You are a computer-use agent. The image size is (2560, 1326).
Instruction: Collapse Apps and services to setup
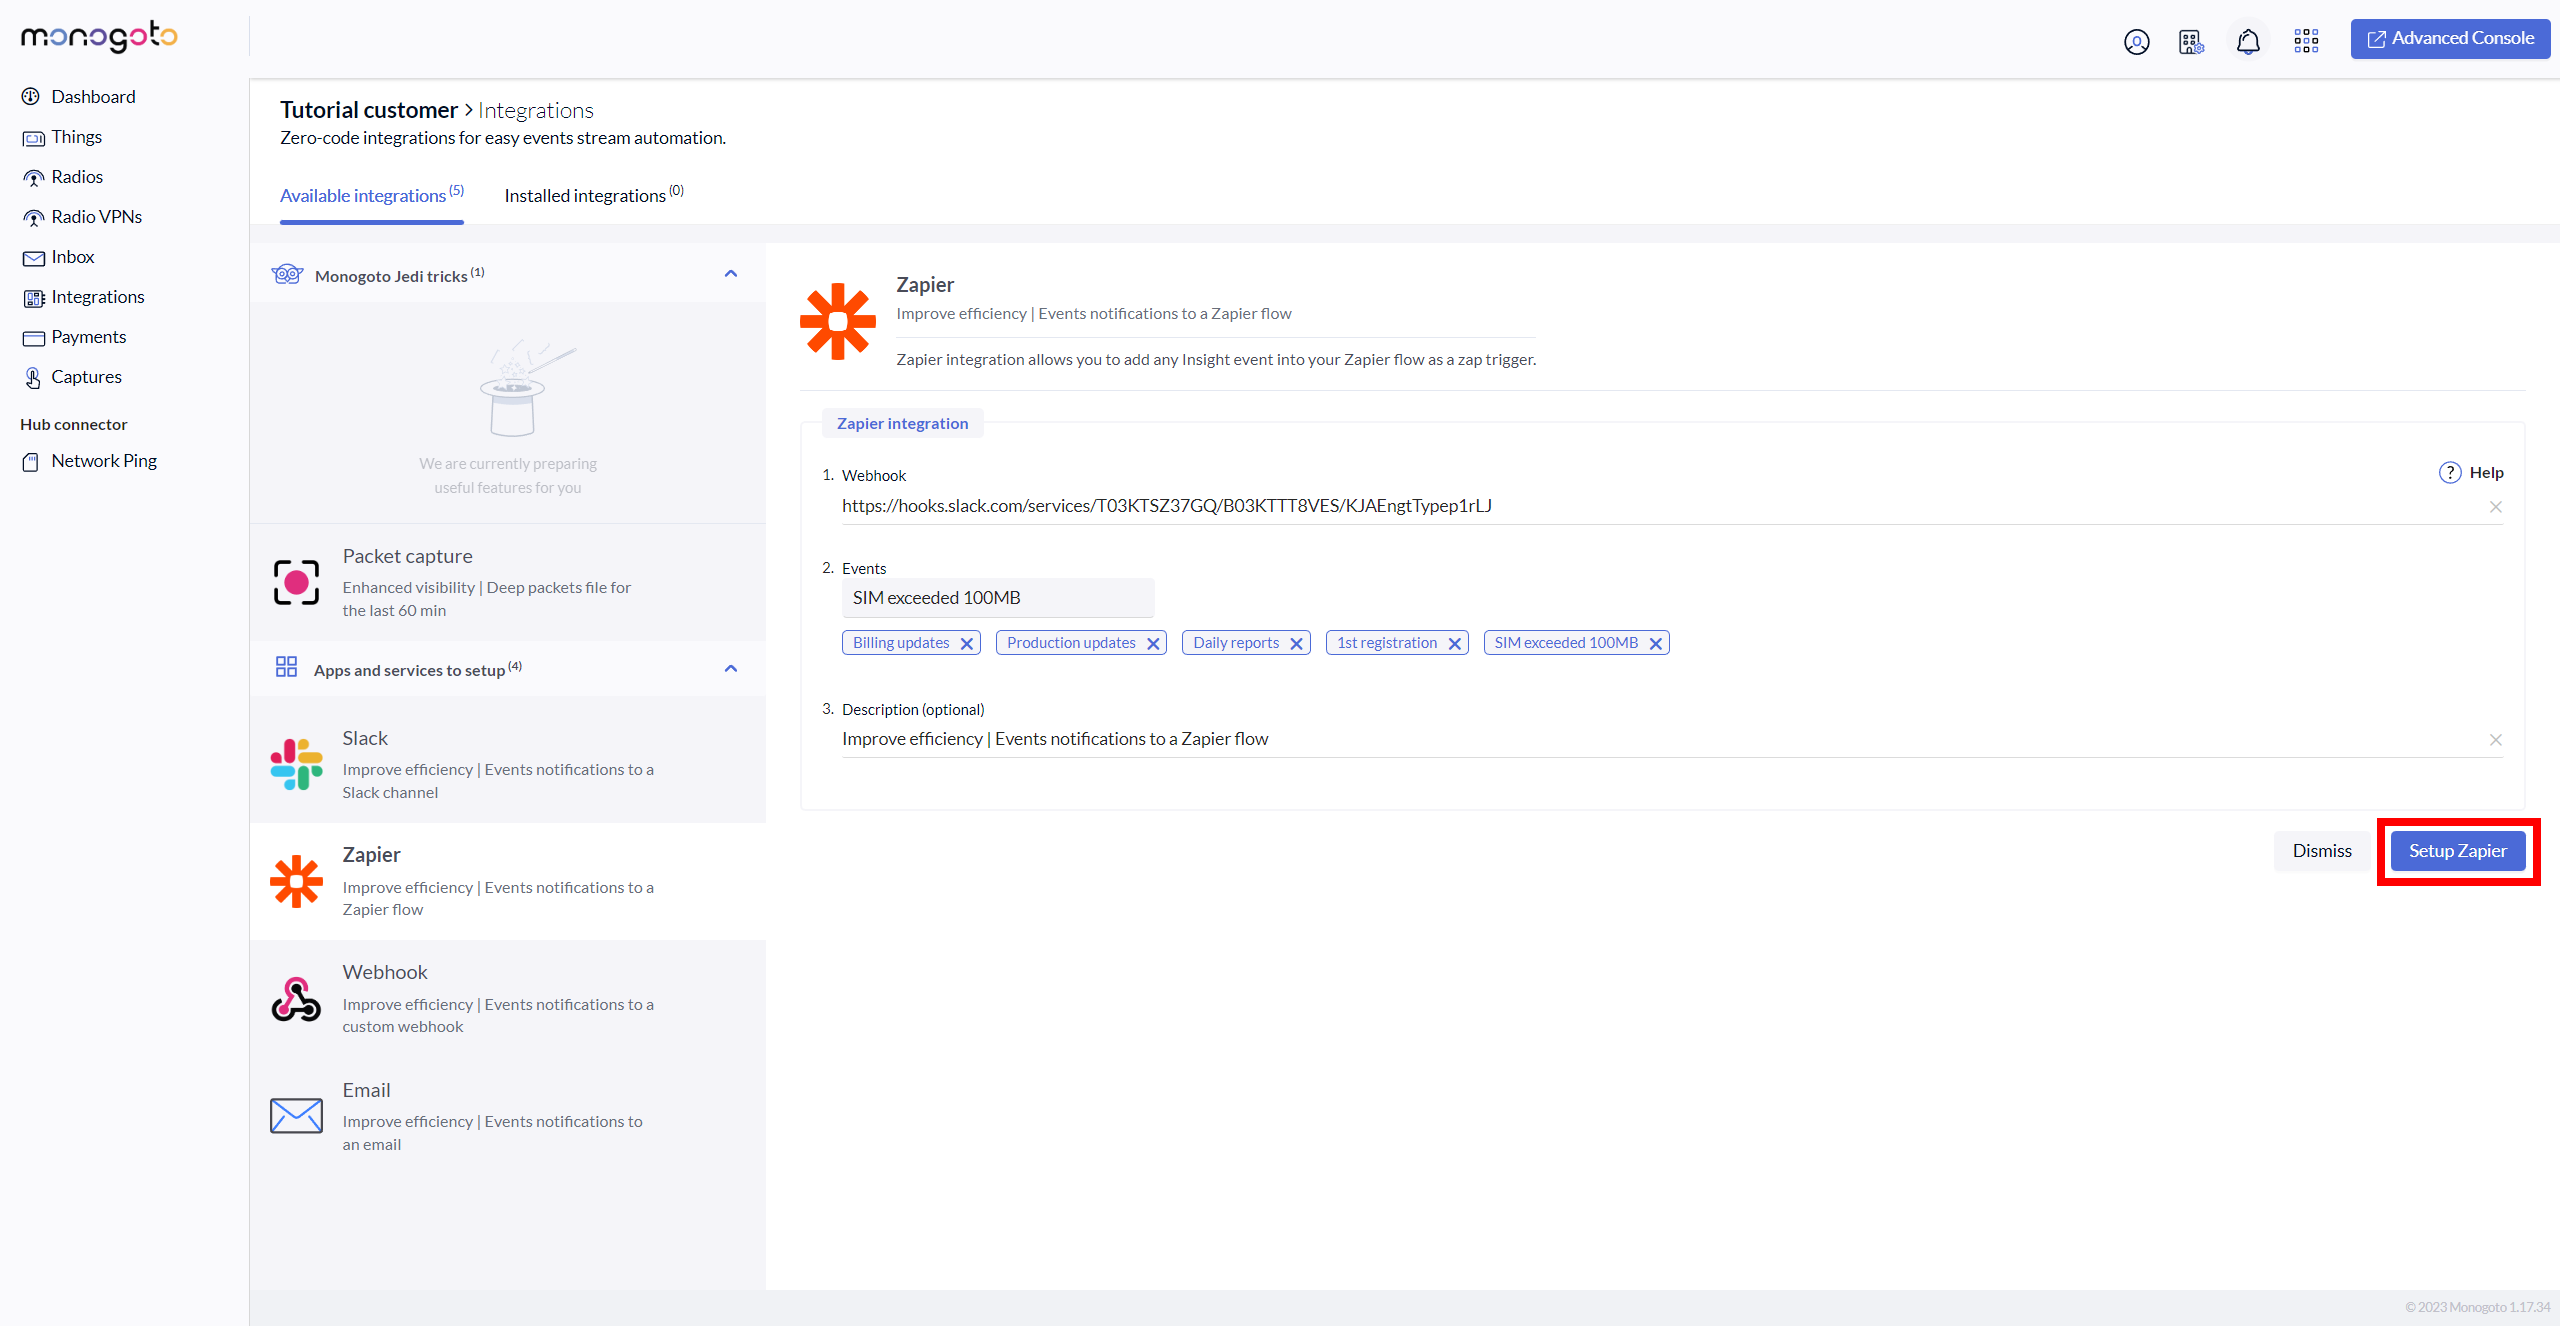pos(731,669)
